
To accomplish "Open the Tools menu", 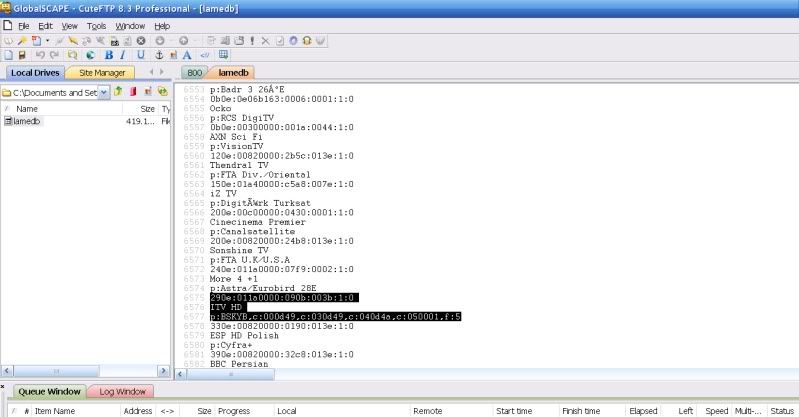I will [96, 26].
